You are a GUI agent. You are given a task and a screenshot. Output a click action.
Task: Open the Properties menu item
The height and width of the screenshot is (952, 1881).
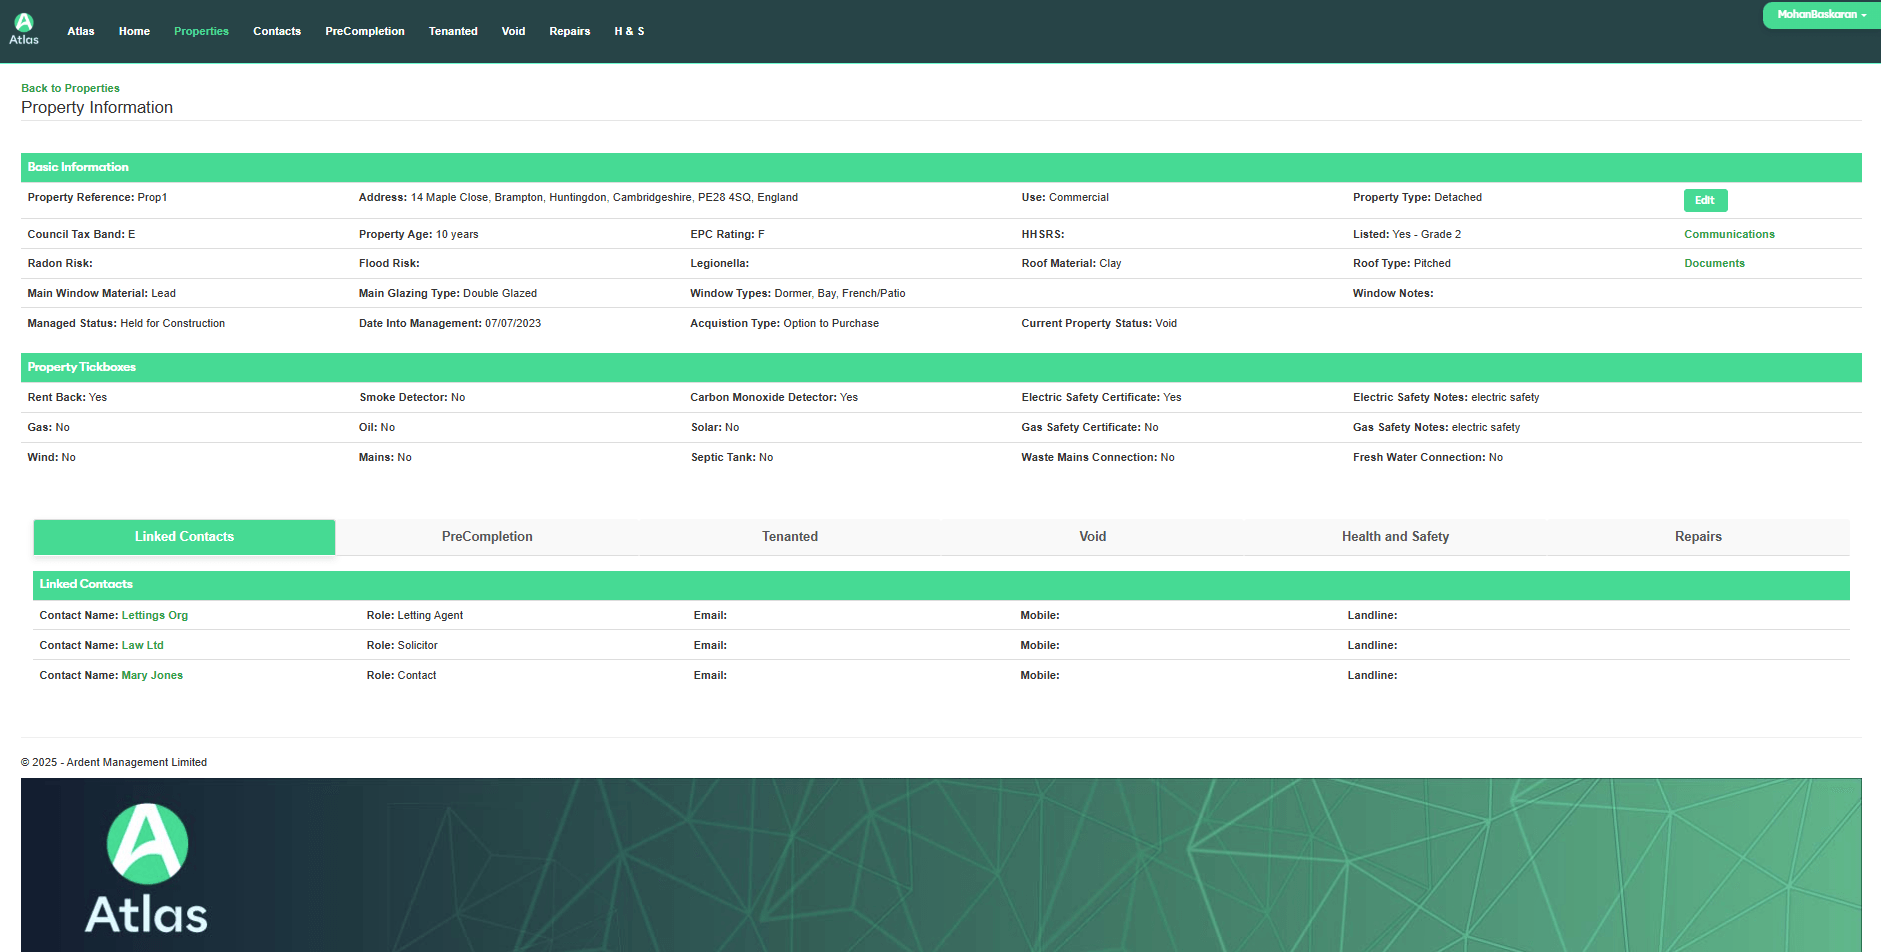click(201, 32)
